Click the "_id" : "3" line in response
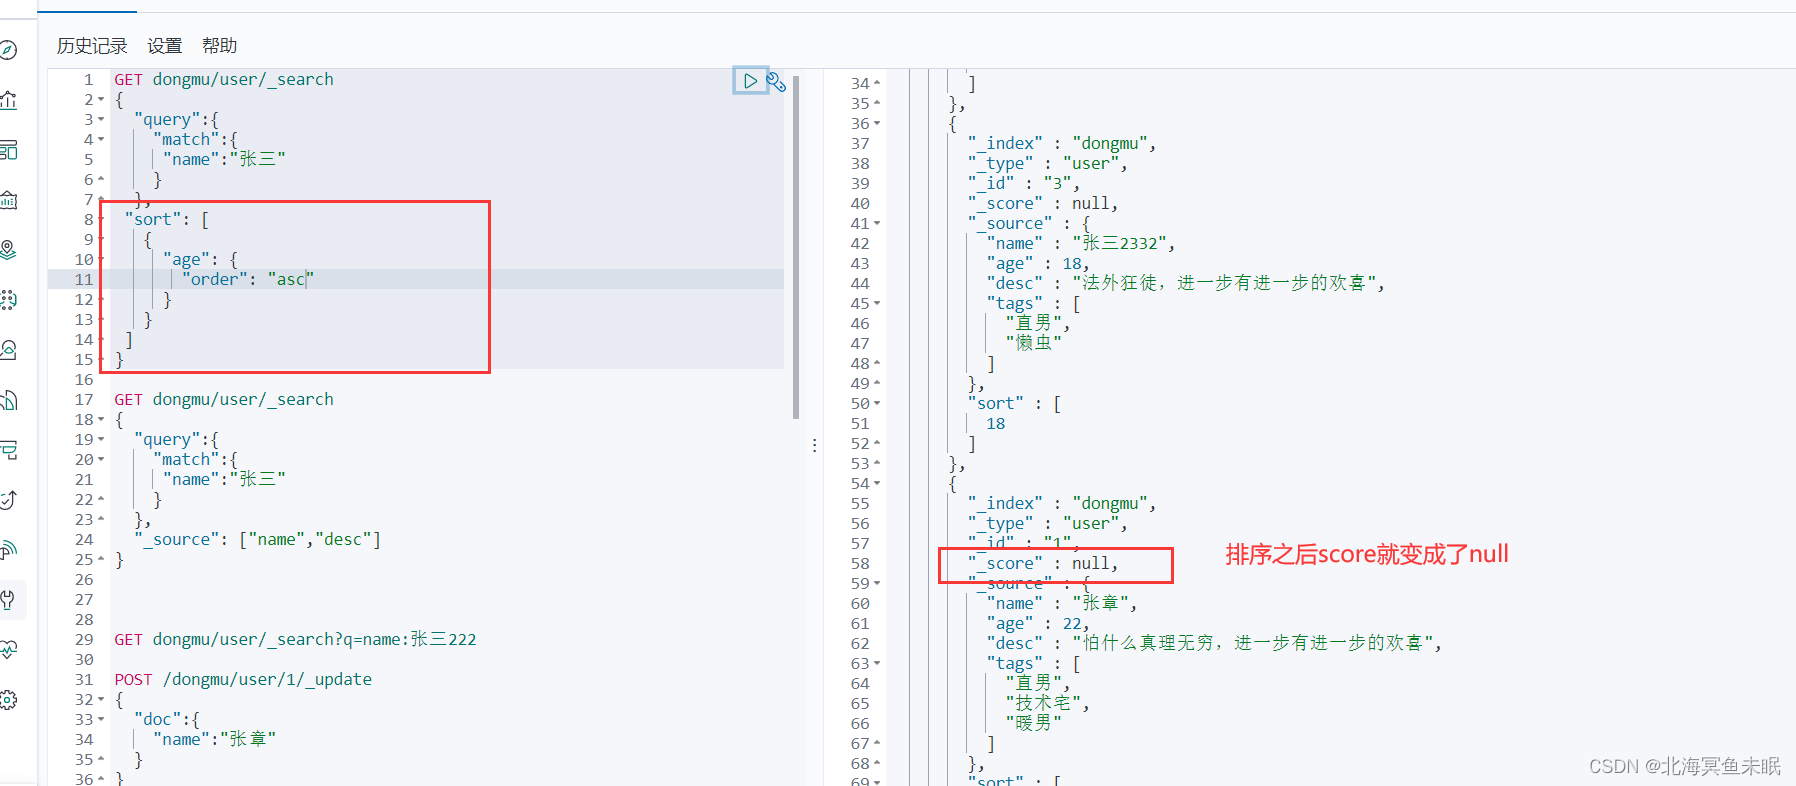This screenshot has width=1796, height=786. pos(1024,184)
